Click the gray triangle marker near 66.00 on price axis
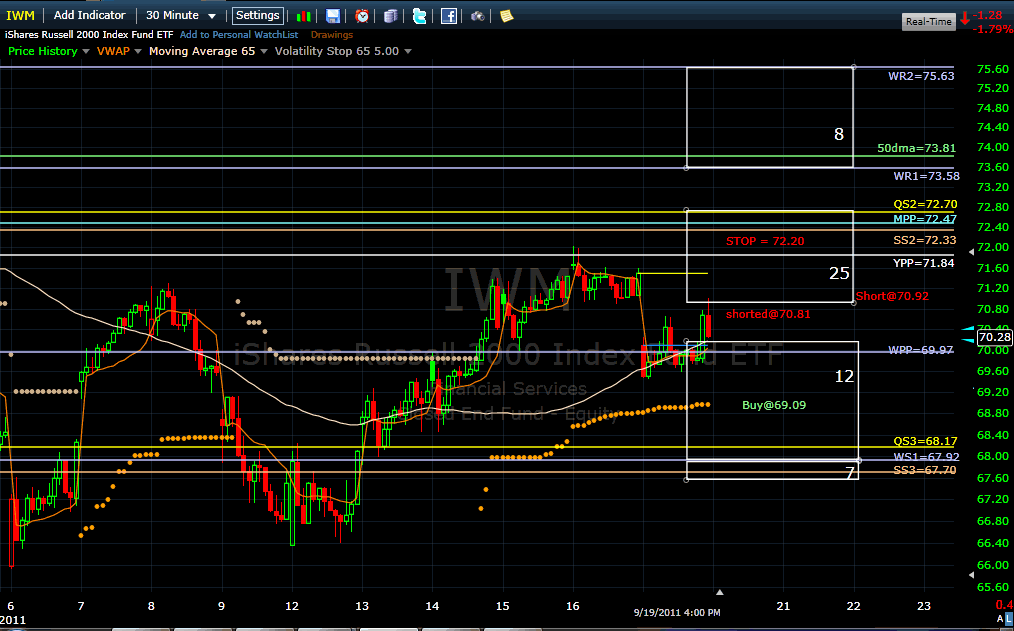1014x631 pixels. click(971, 575)
